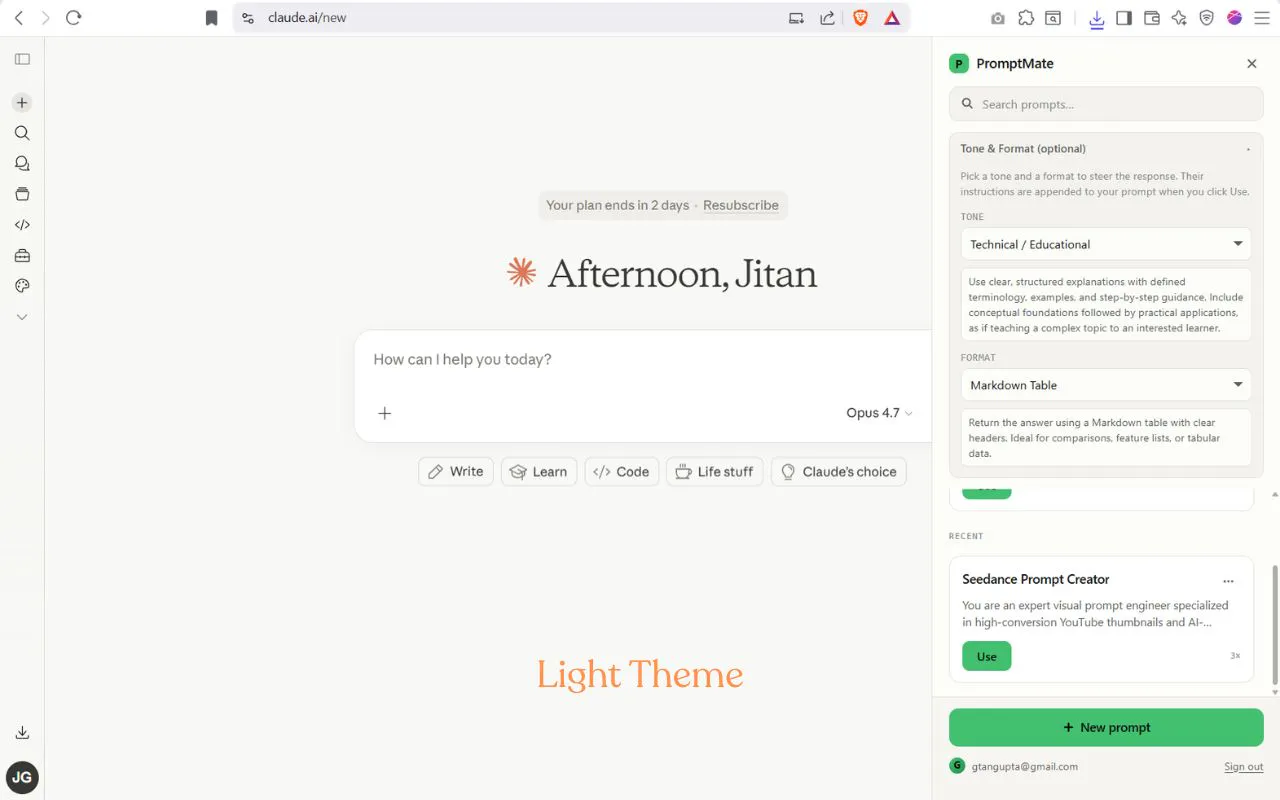Open the Tone dropdown showing Technical / Educational

coord(1106,244)
